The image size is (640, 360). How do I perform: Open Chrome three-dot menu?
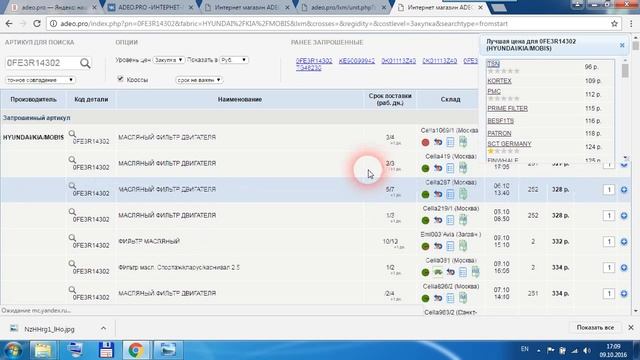[x=631, y=24]
